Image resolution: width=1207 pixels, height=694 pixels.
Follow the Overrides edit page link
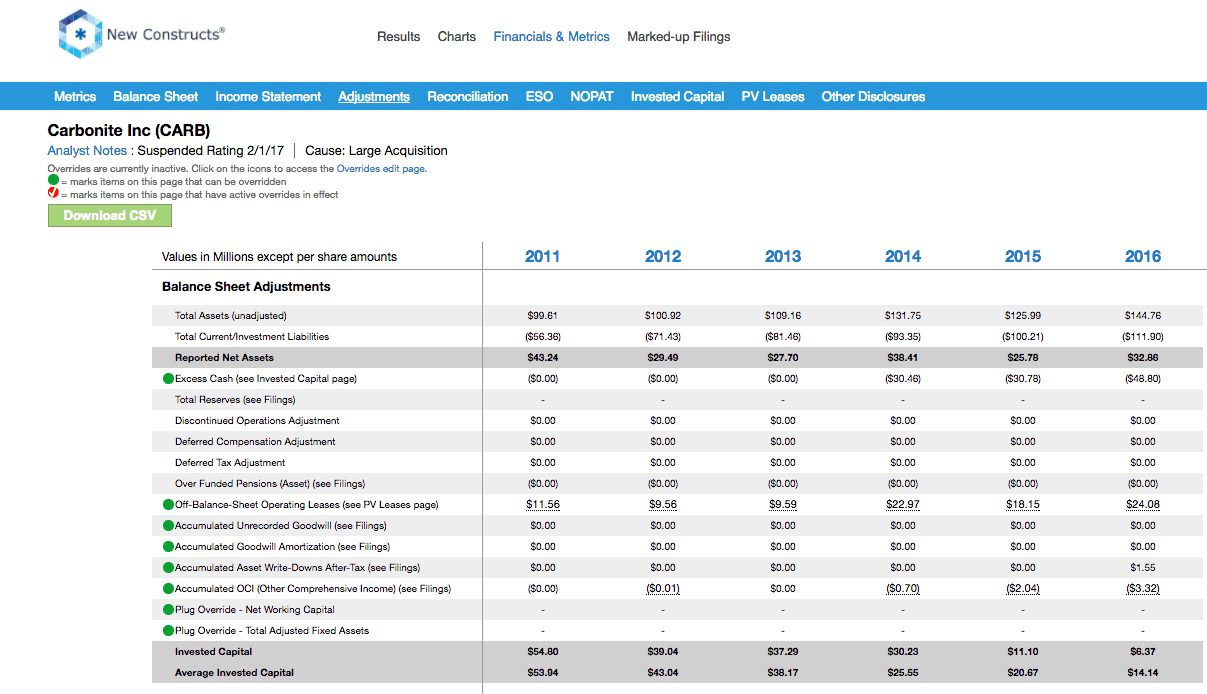click(381, 169)
